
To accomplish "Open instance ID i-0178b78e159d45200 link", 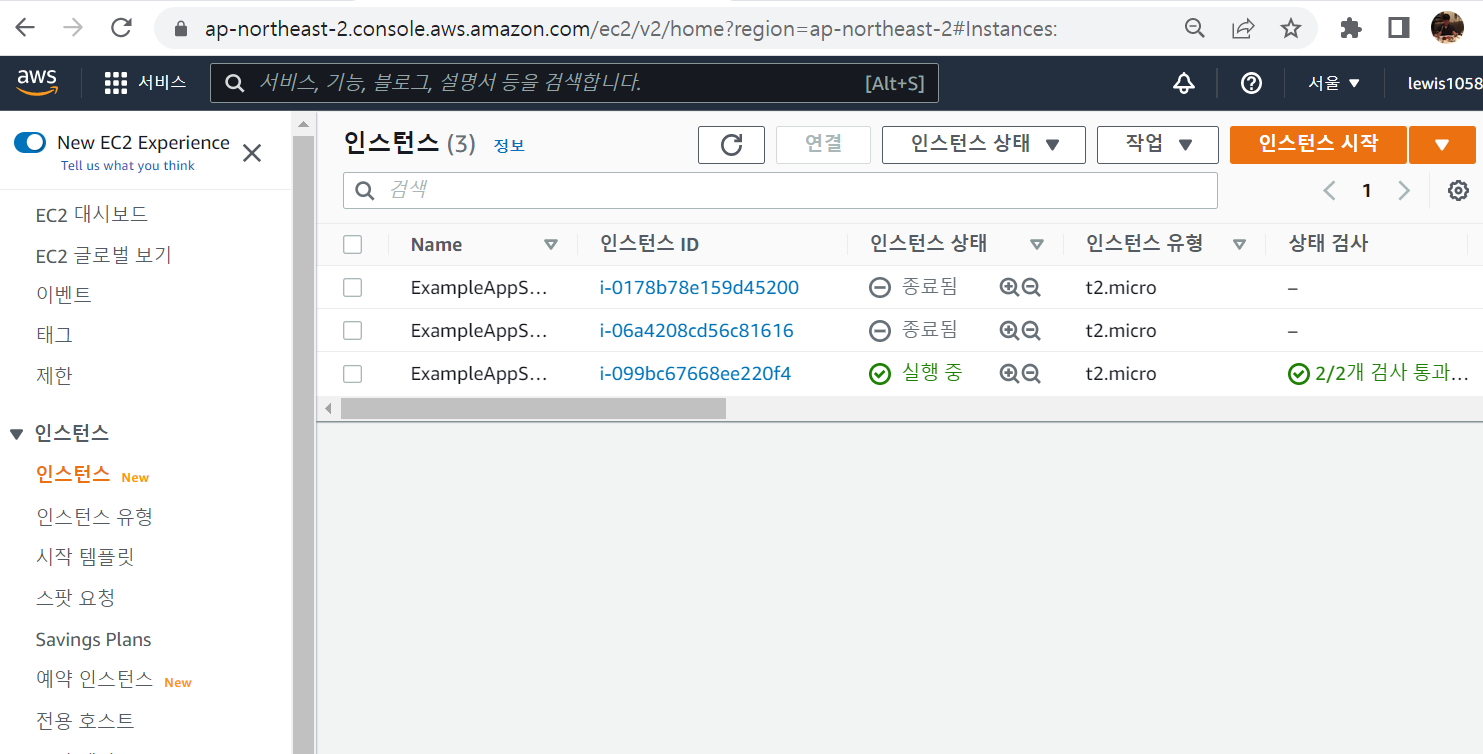I will (x=699, y=288).
